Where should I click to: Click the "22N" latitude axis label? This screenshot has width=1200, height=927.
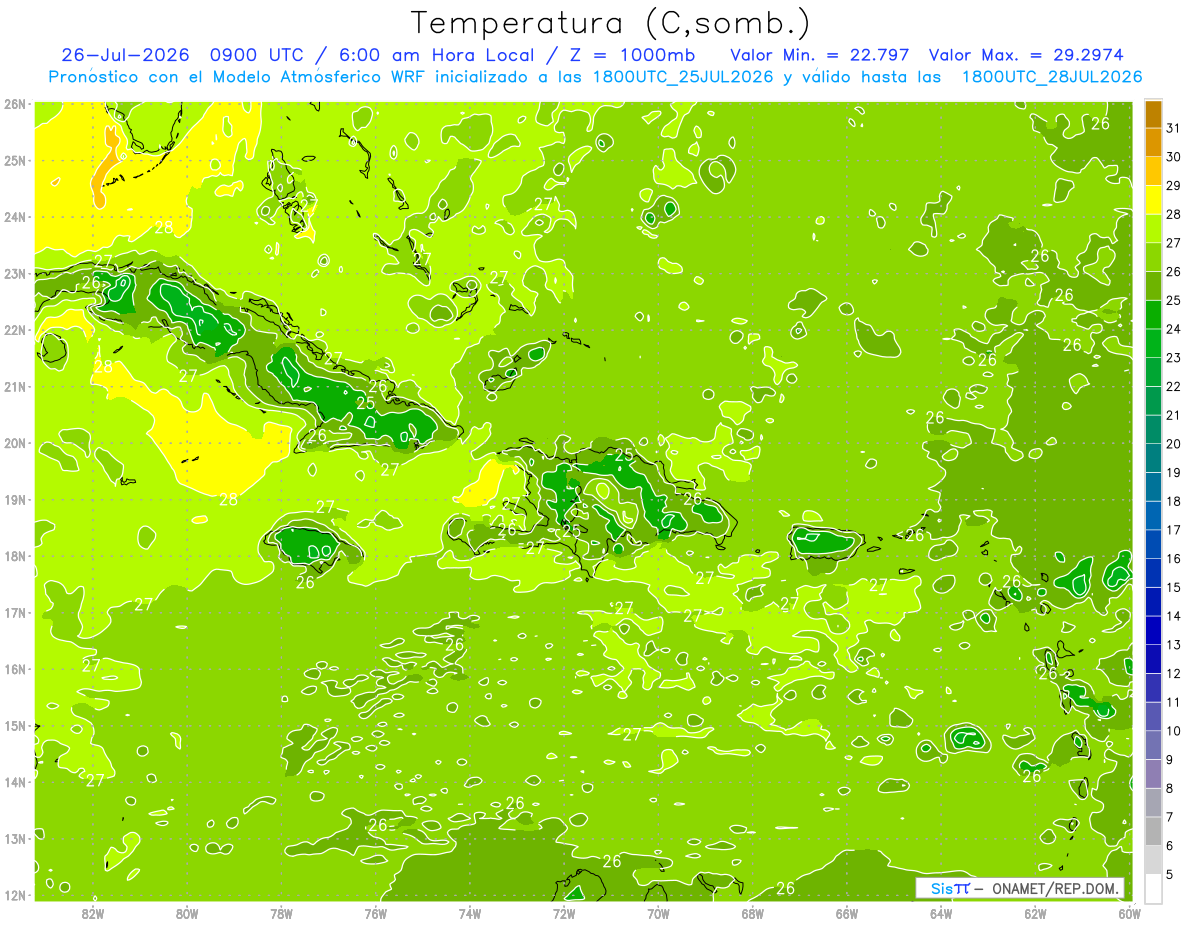coord(15,330)
